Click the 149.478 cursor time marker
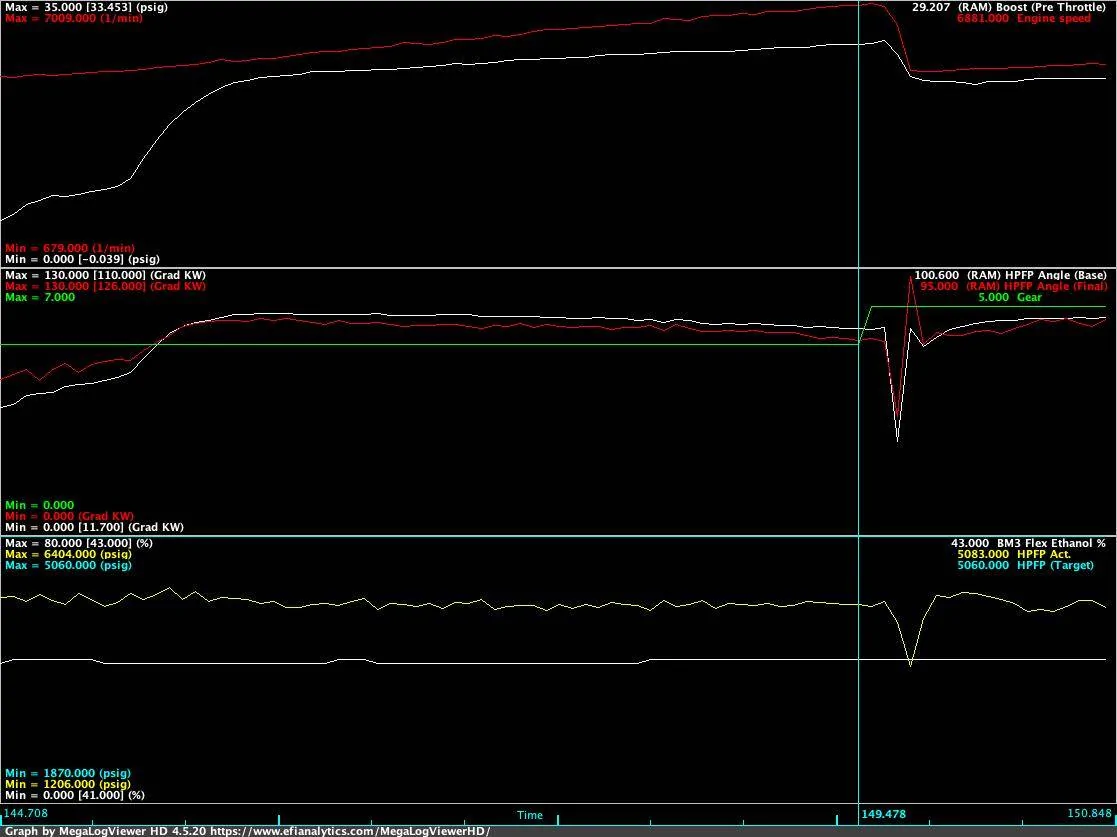 coord(883,814)
